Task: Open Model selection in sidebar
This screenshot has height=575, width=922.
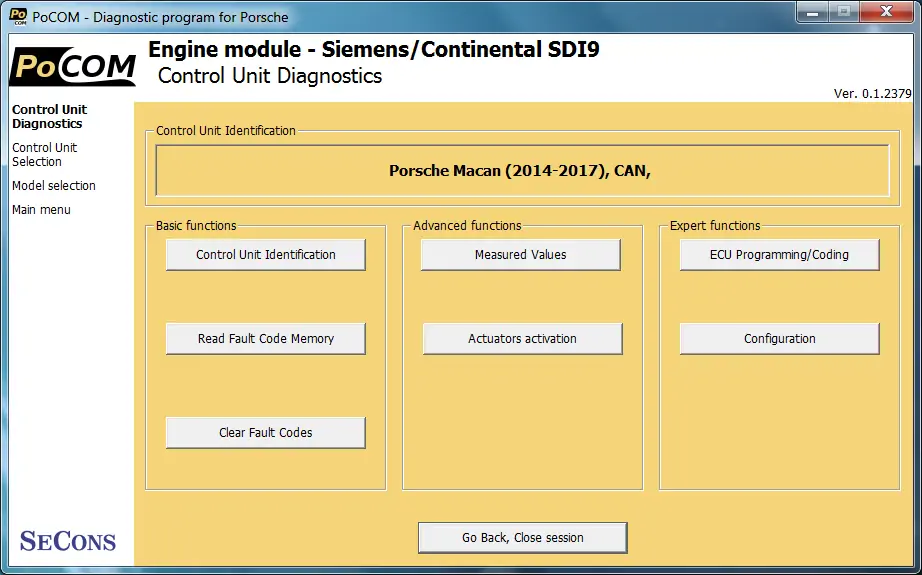Action: [x=54, y=186]
